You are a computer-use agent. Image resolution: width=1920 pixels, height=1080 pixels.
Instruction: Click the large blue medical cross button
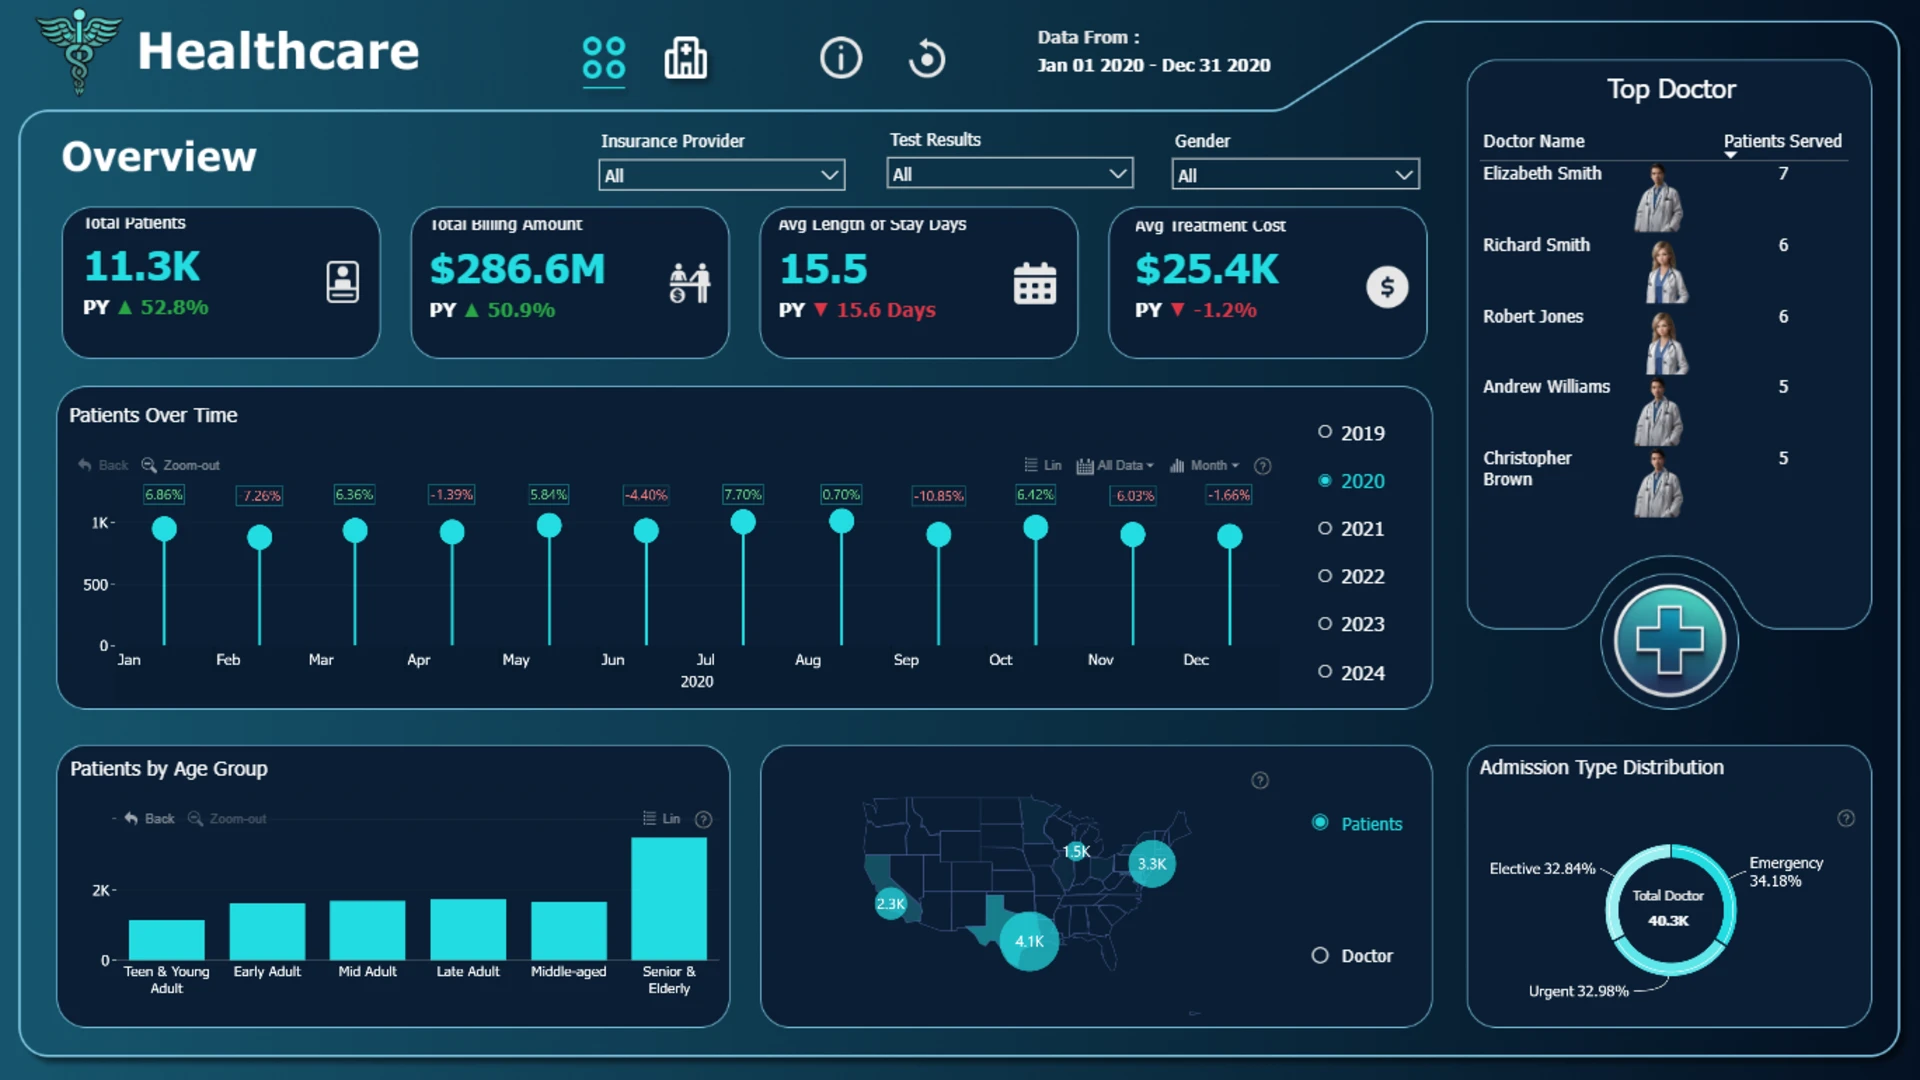pyautogui.click(x=1669, y=641)
